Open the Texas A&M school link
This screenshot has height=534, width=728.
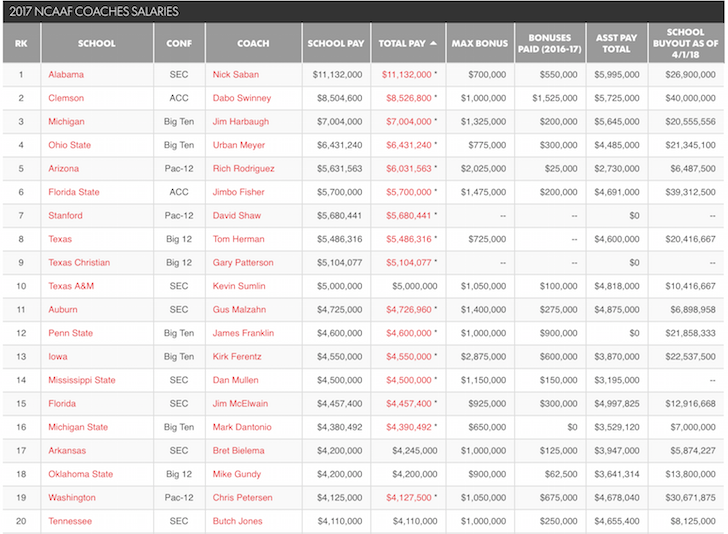pos(71,286)
